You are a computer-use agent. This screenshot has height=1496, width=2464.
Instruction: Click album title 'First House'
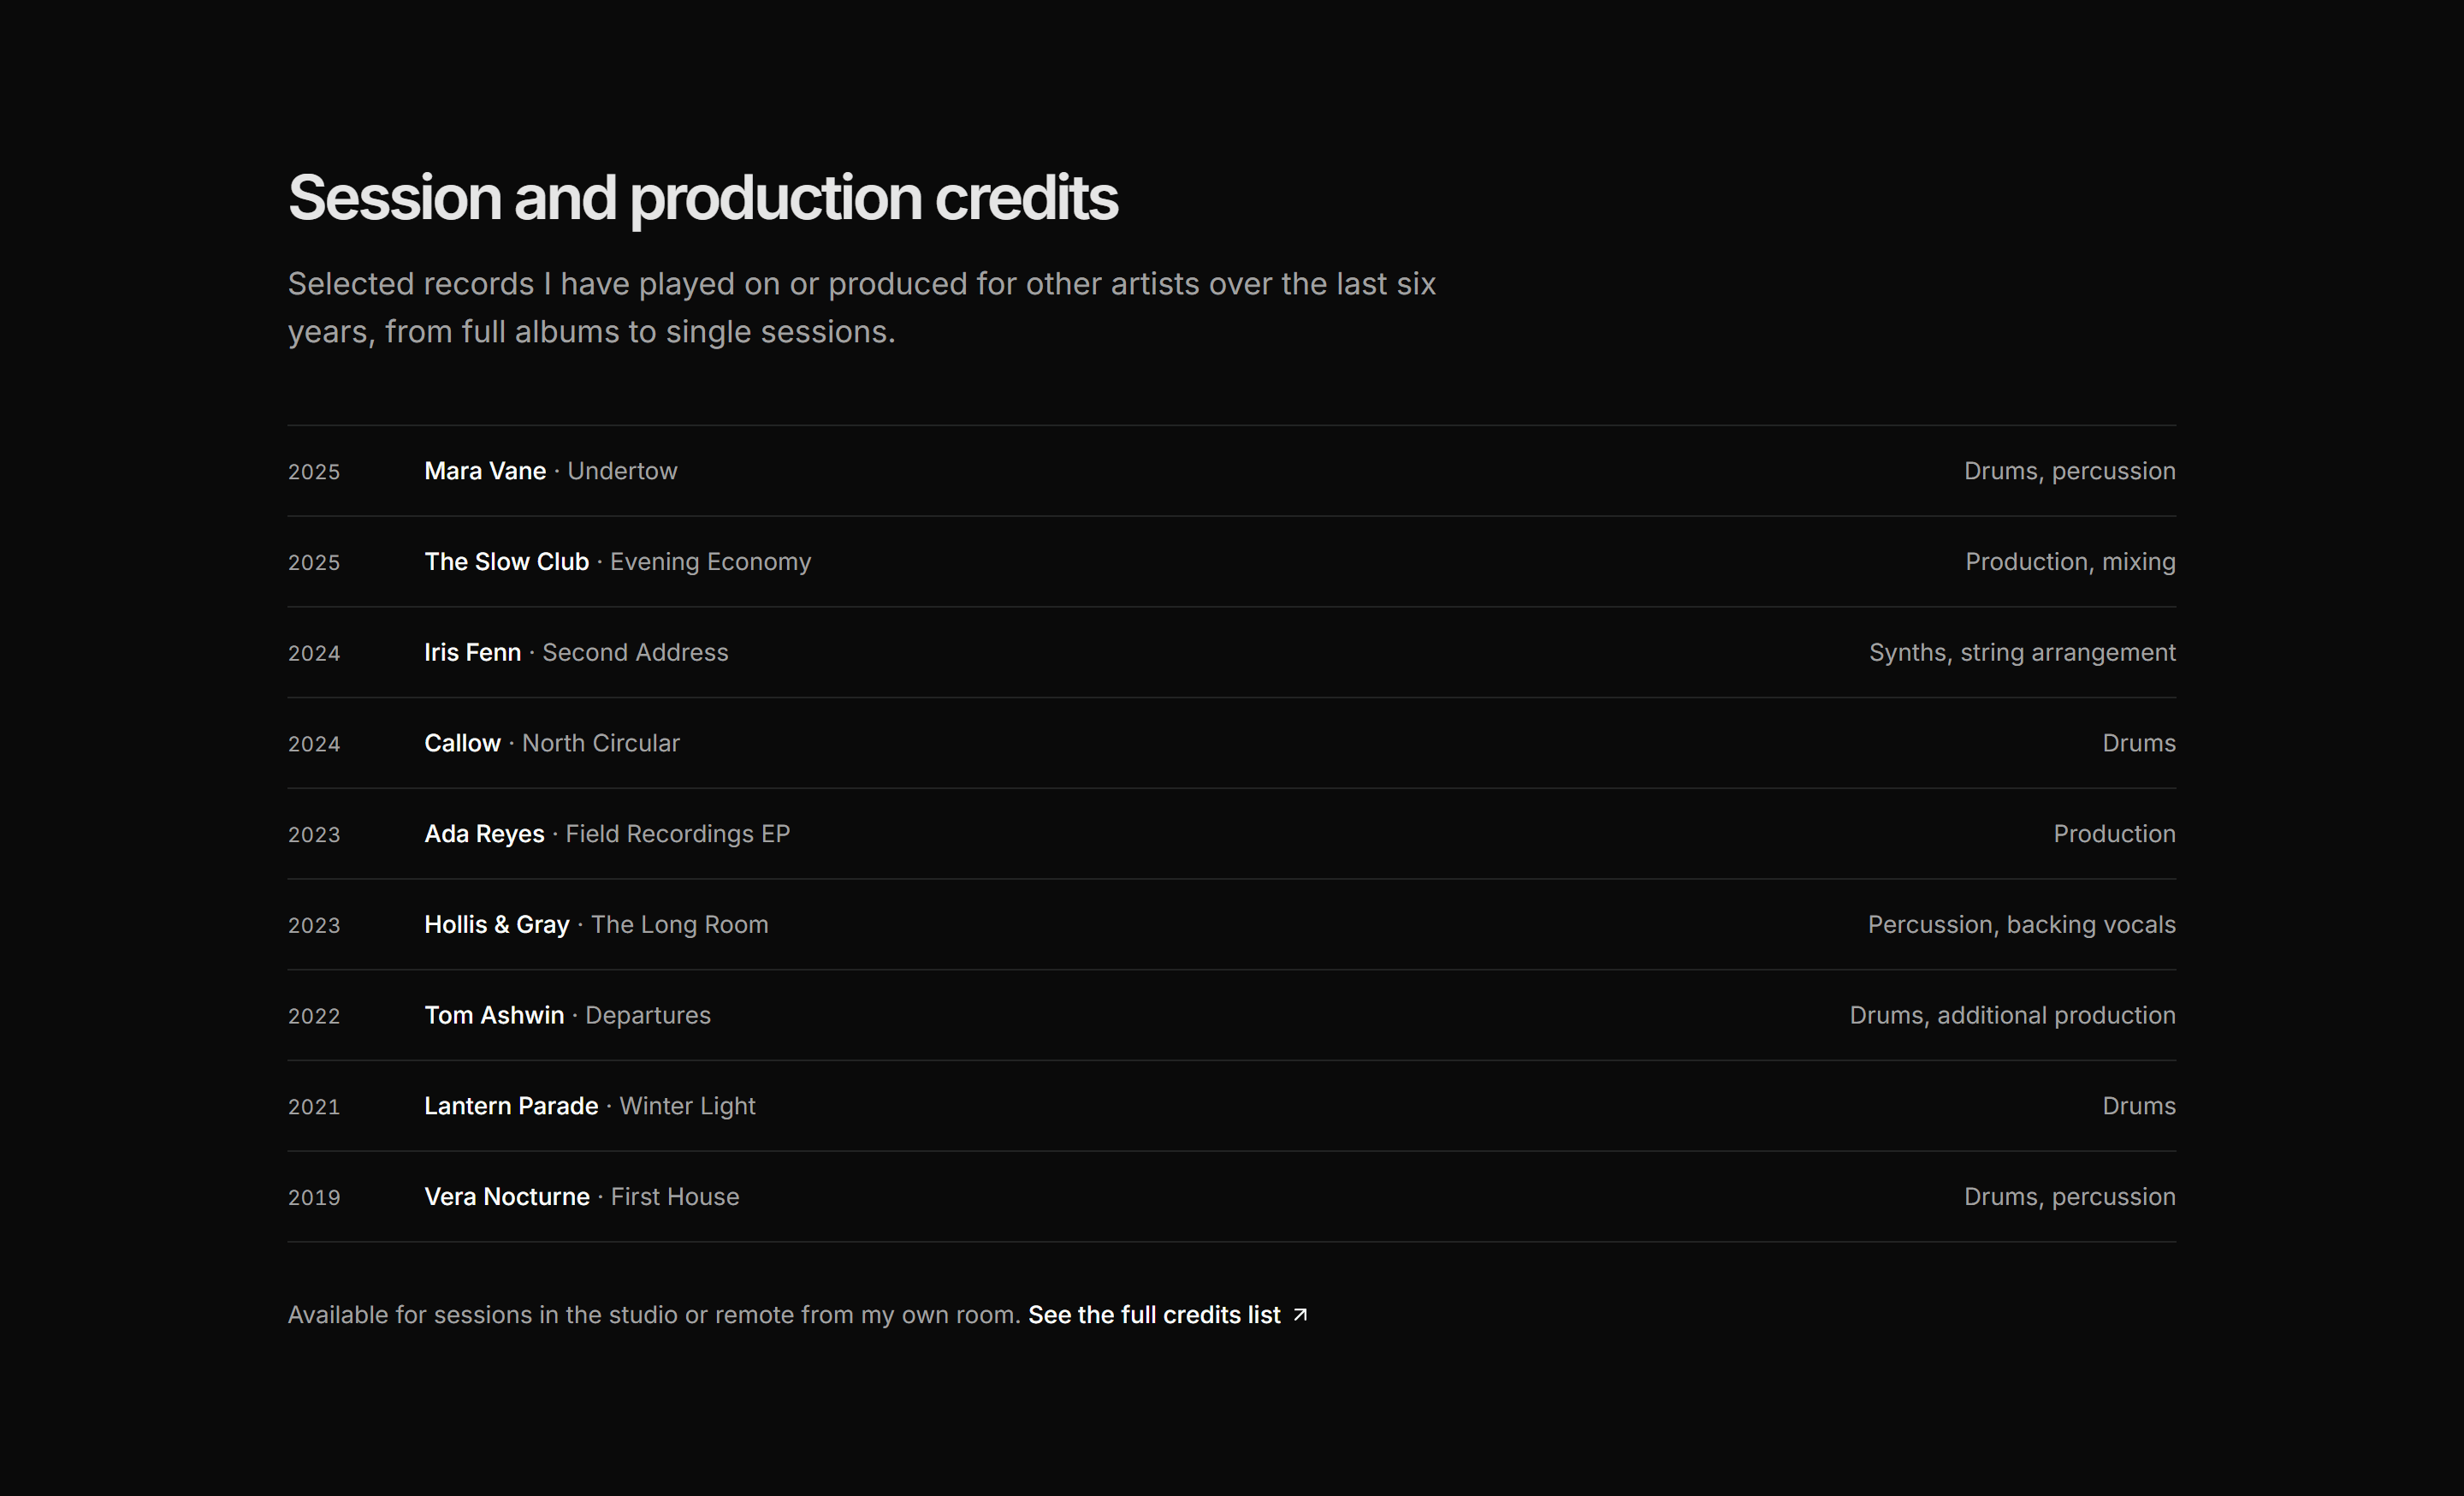click(675, 1197)
